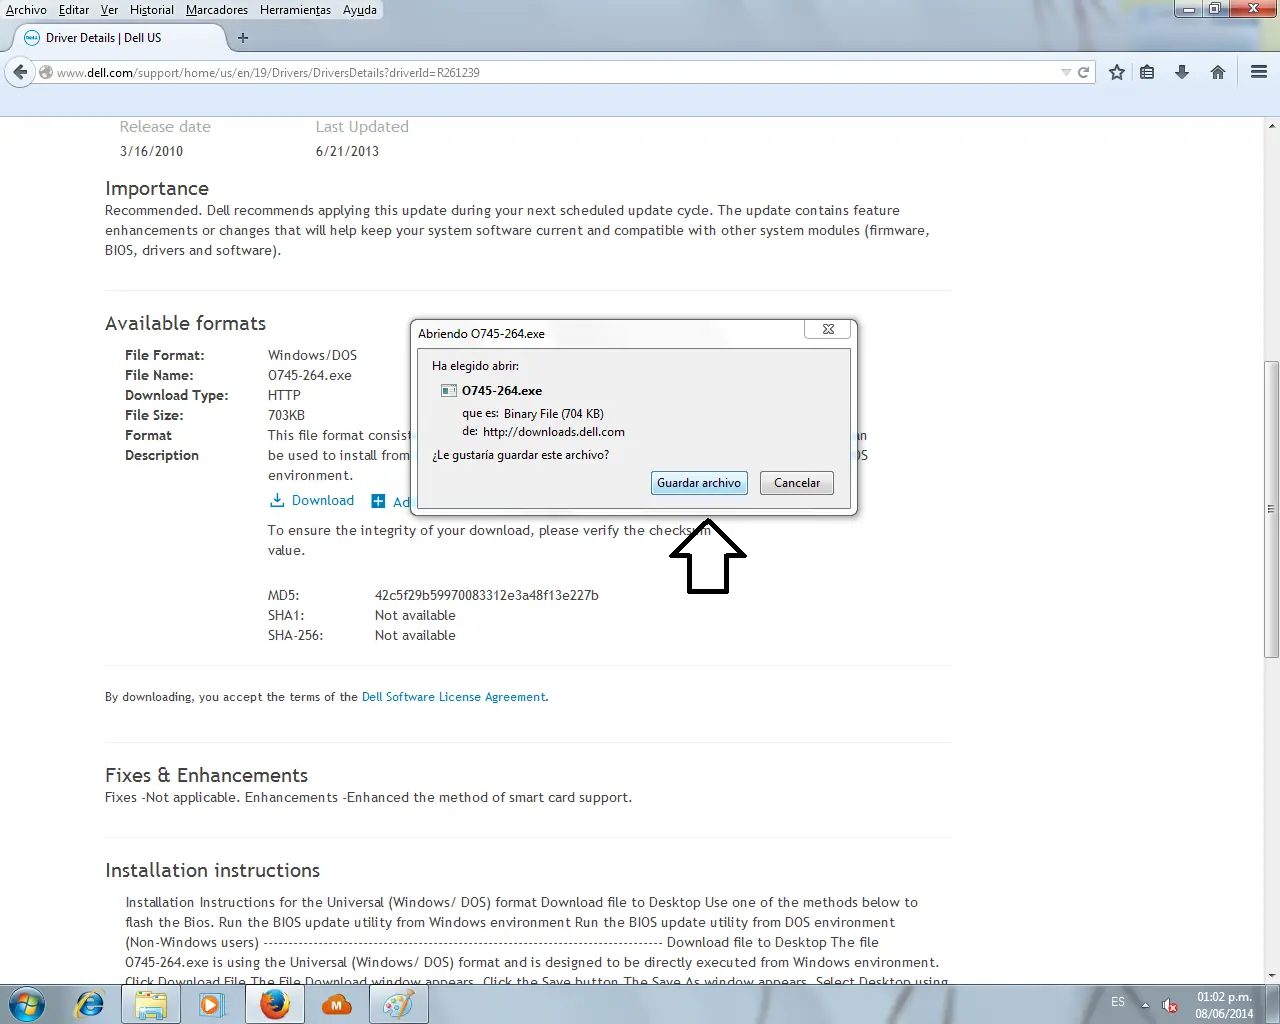Click the file size value 703KB
This screenshot has width=1280, height=1024.
(x=287, y=416)
